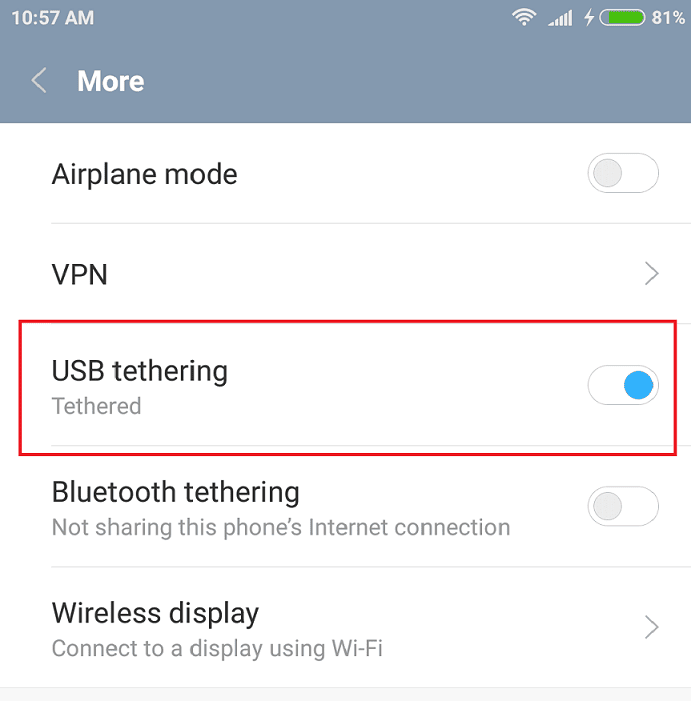The width and height of the screenshot is (691, 701).
Task: Tap the More page title
Action: (x=111, y=81)
